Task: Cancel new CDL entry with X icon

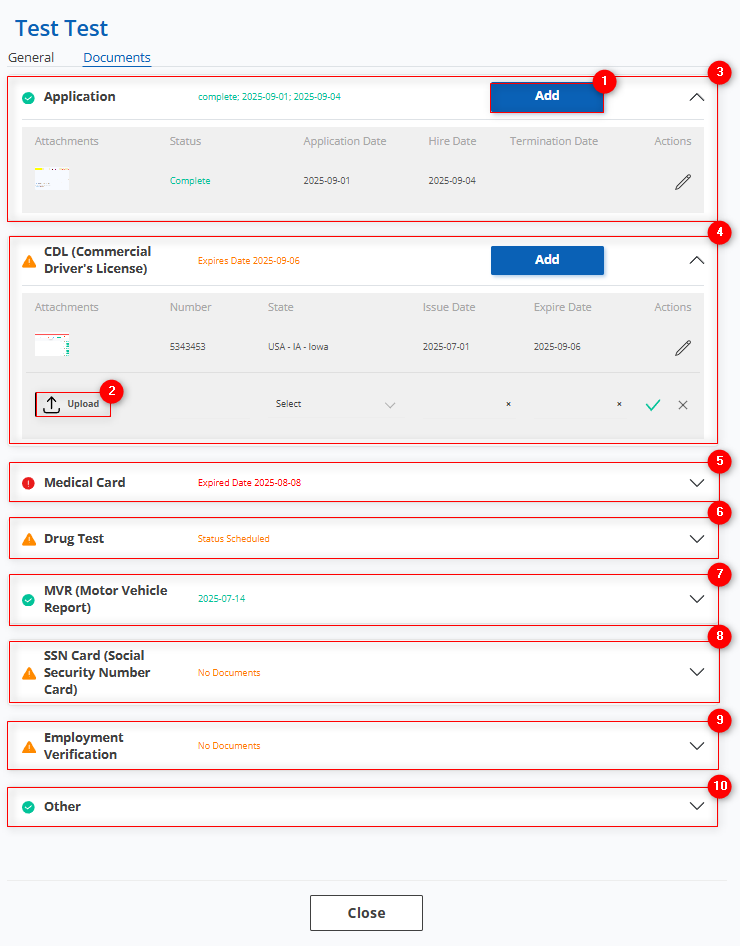Action: [683, 405]
